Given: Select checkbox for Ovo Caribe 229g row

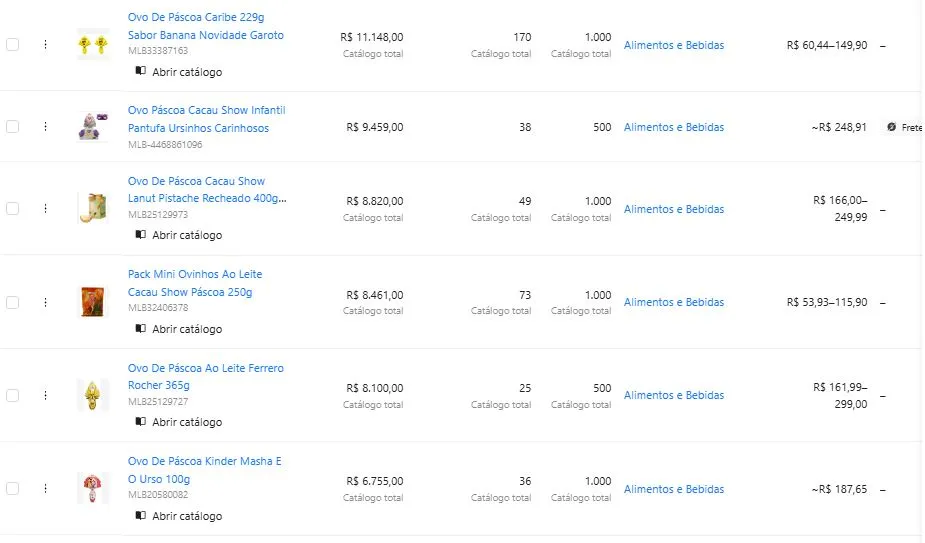Looking at the screenshot, I should click(x=12, y=45).
